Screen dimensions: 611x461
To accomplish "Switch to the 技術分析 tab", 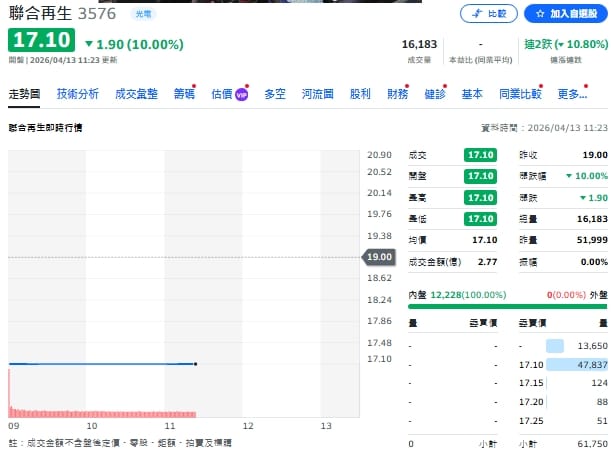I will pyautogui.click(x=77, y=94).
